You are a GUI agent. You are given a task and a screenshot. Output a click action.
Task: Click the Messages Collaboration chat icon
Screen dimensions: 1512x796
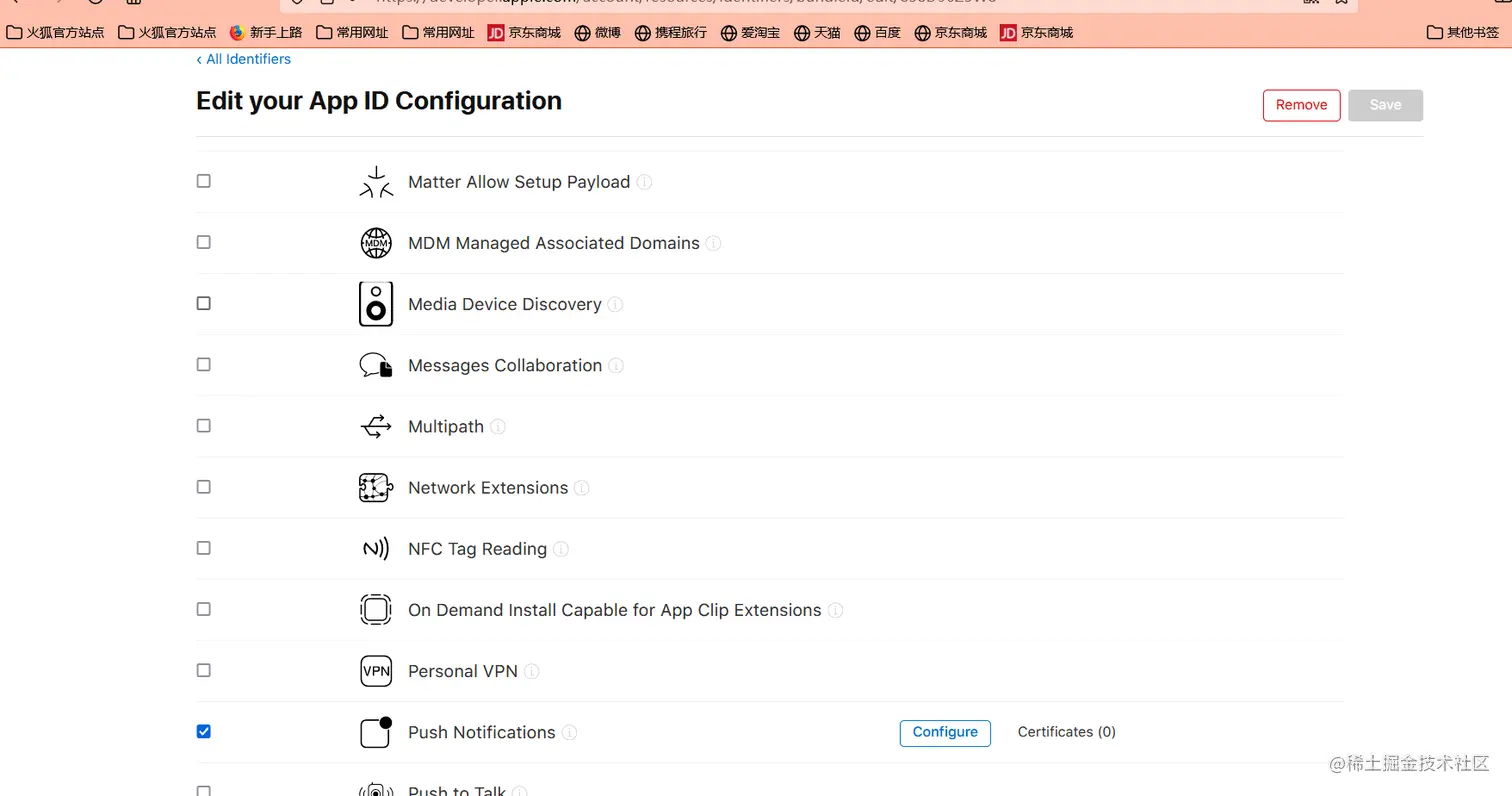tap(376, 366)
